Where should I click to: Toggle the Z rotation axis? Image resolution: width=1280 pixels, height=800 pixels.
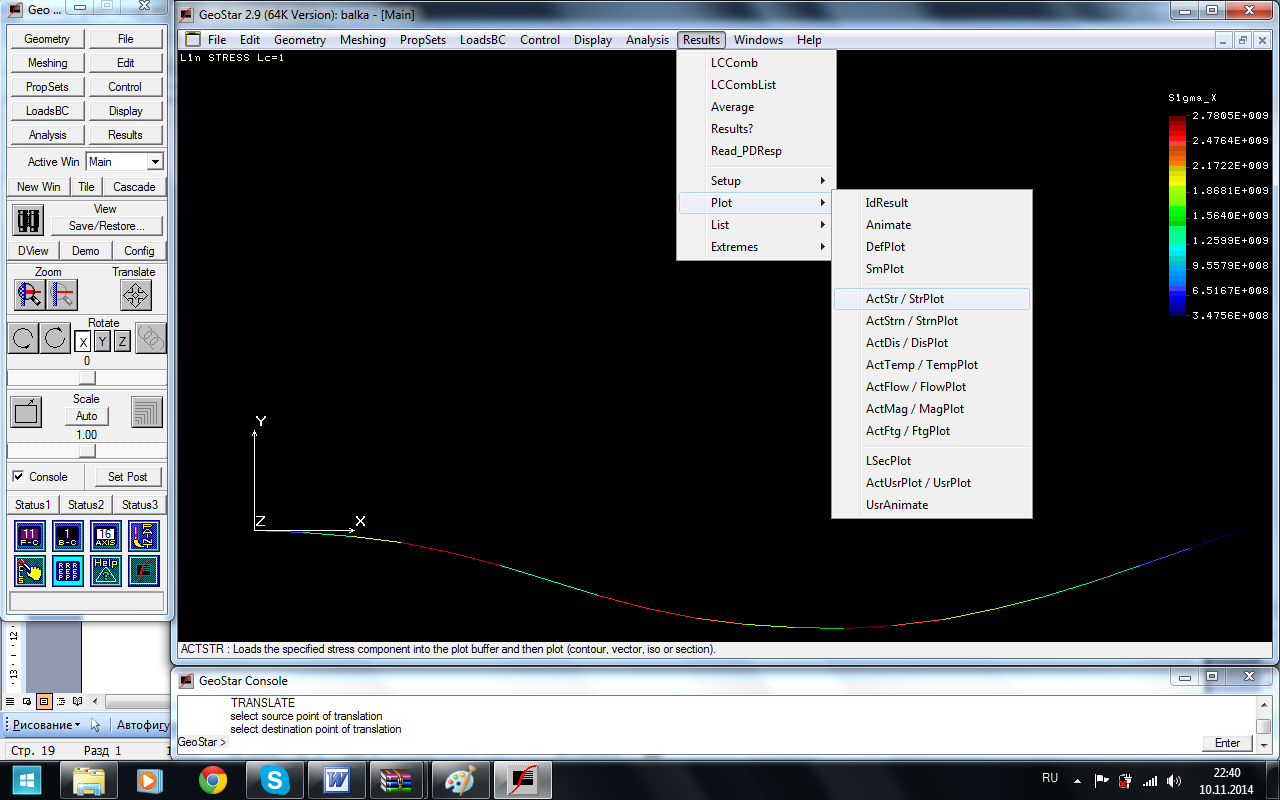pyautogui.click(x=122, y=342)
